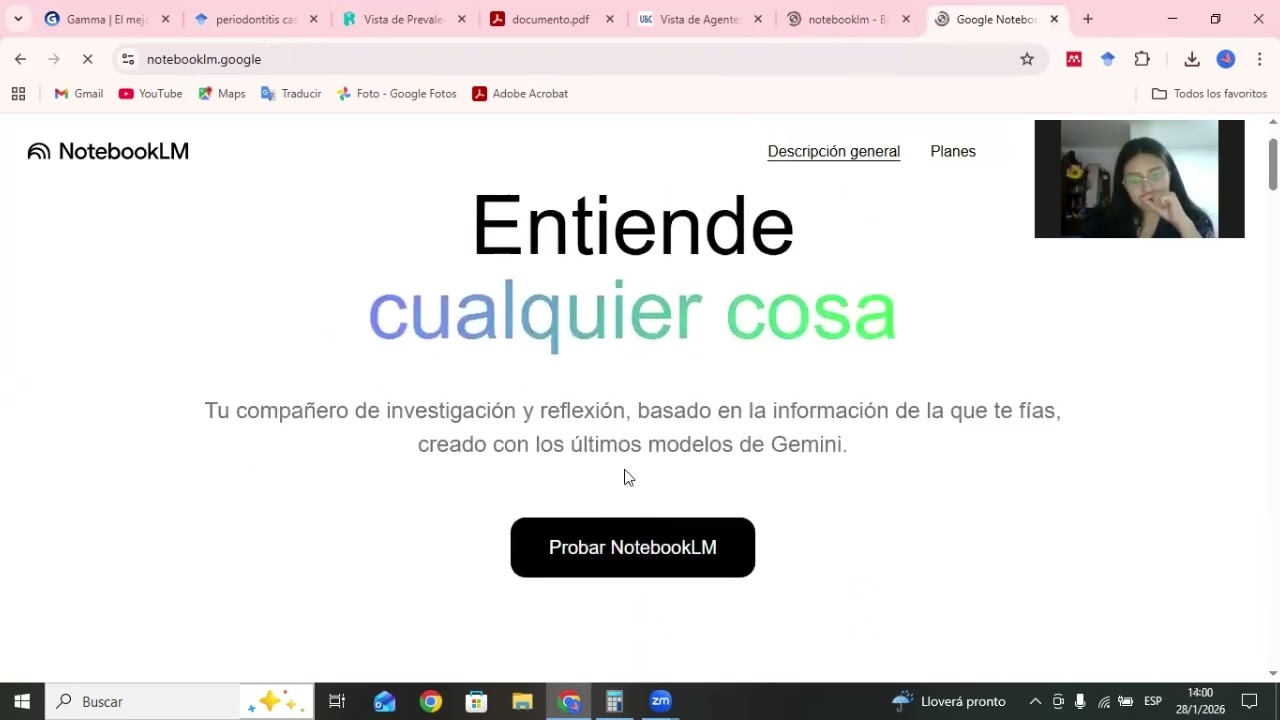Open the Adobe Acrobat bookmark

[520, 94]
